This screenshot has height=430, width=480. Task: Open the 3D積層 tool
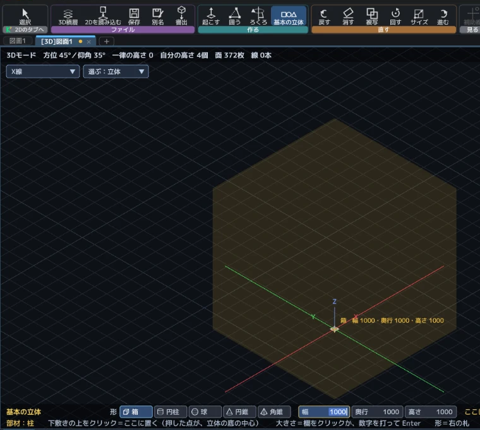[68, 17]
